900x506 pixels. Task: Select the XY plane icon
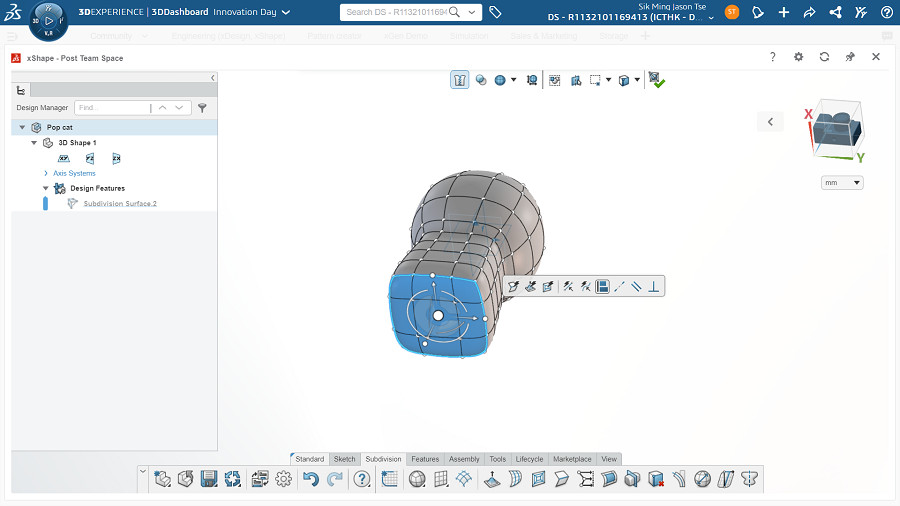coord(64,158)
